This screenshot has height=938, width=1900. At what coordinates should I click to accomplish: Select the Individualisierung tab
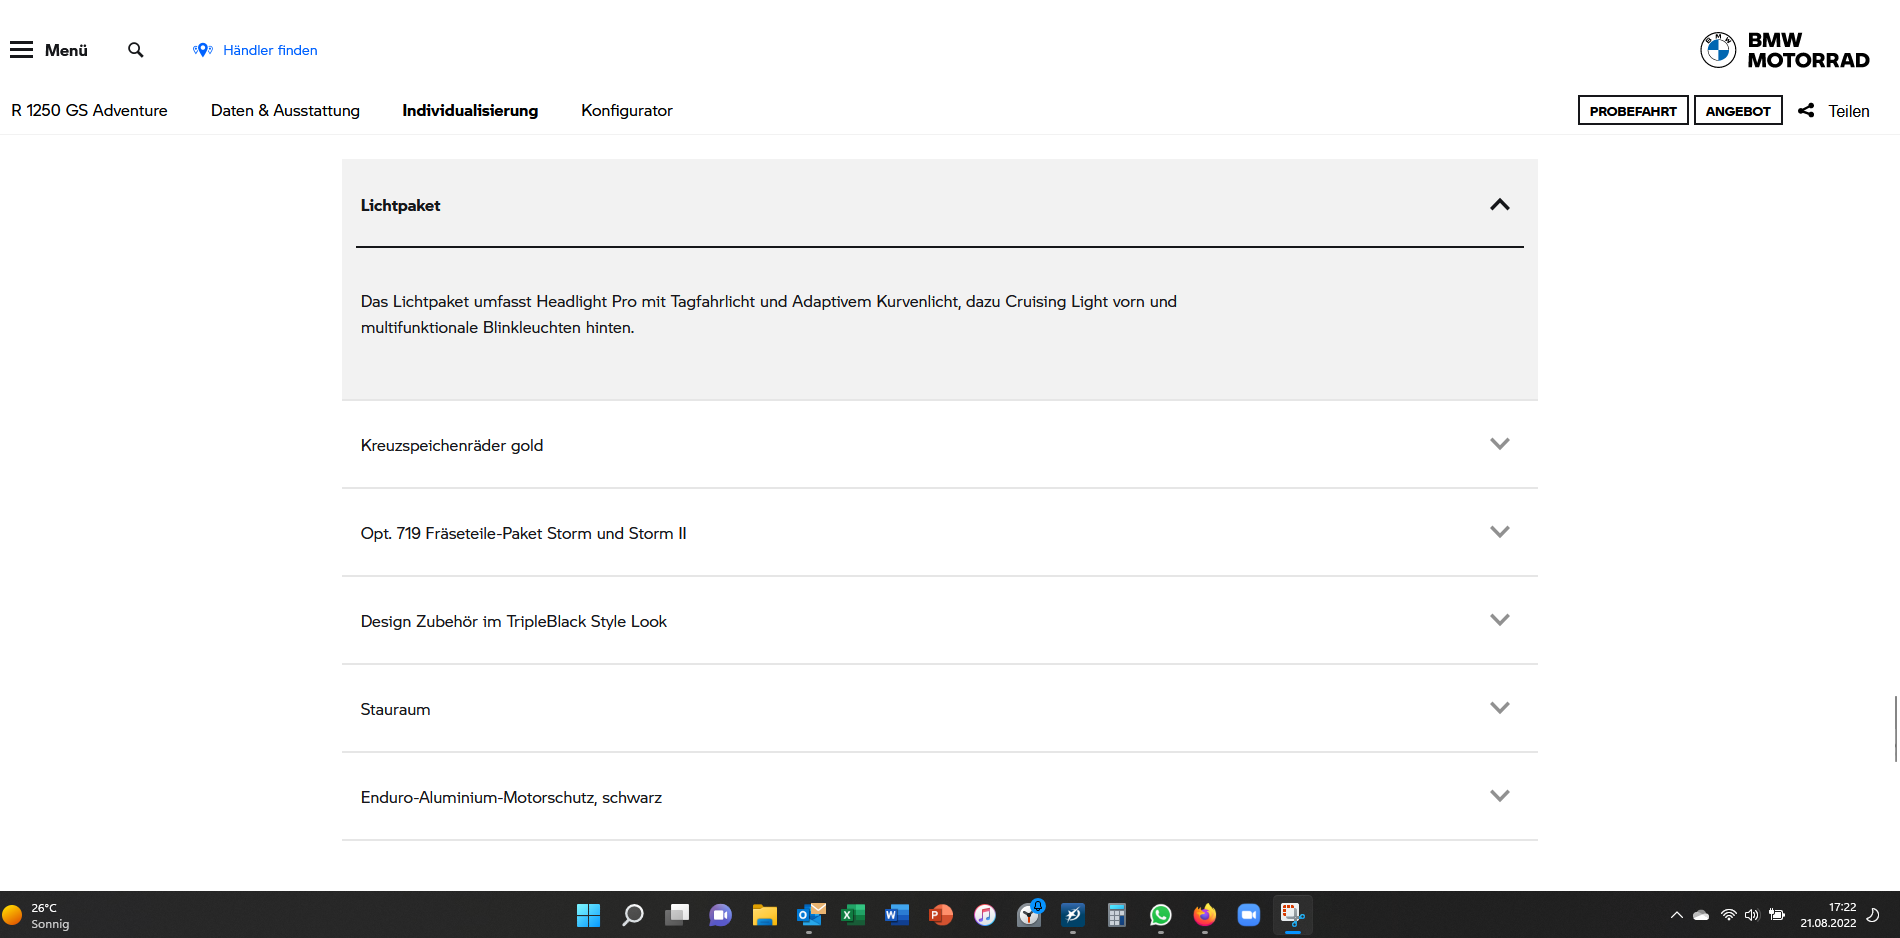pos(470,110)
